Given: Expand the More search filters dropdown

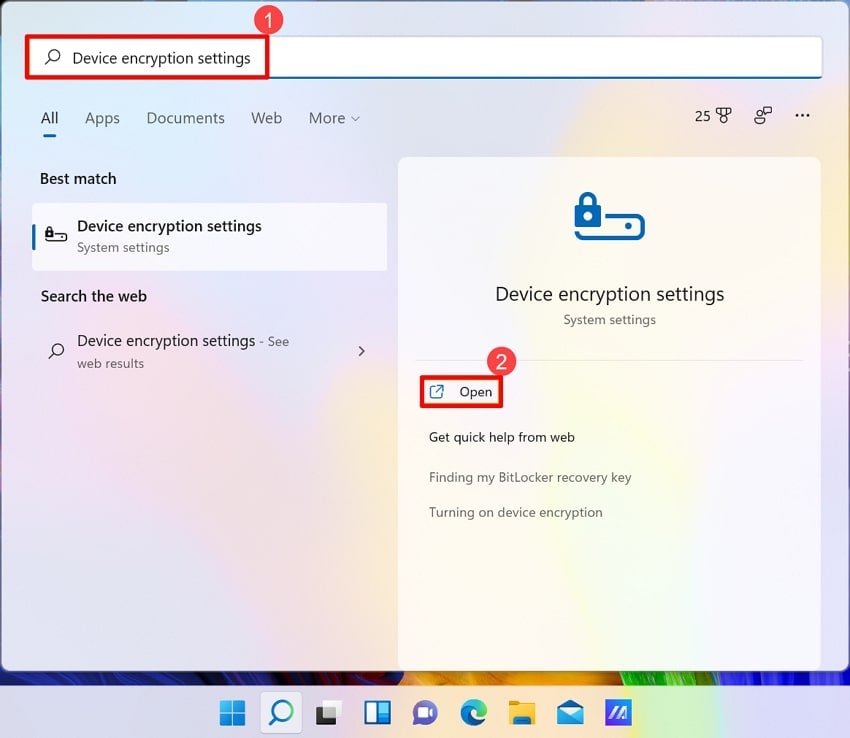Looking at the screenshot, I should (x=334, y=118).
